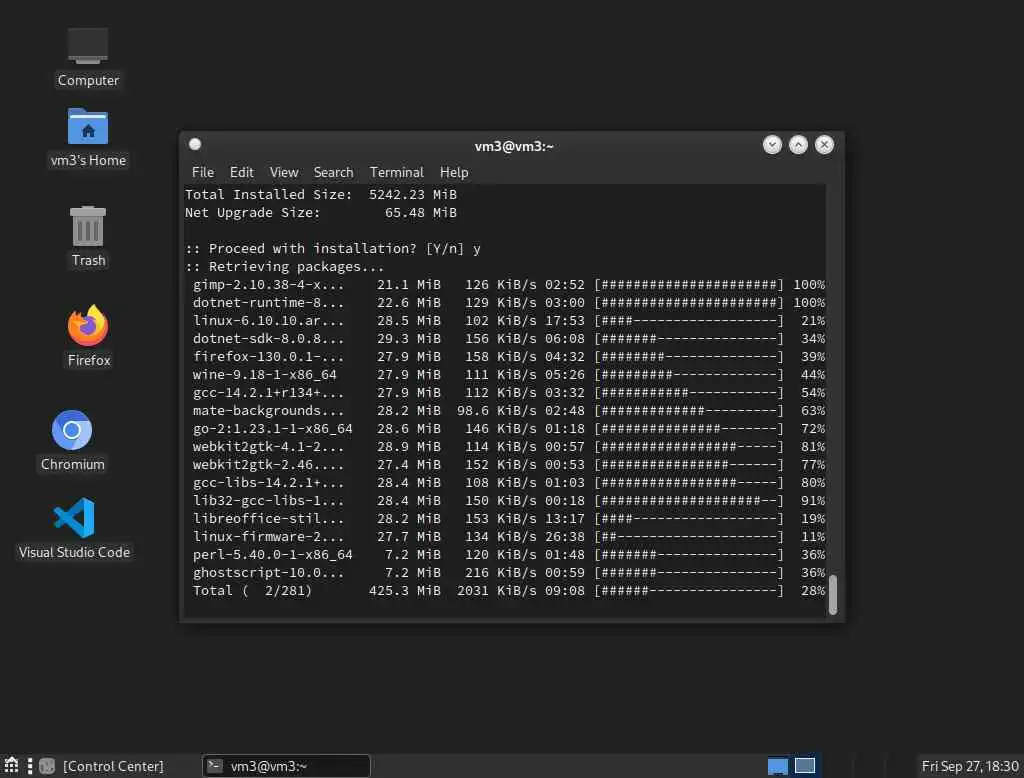Click the firefox-130.0.1 package name
Screen dimensions: 1024x778
click(268, 357)
